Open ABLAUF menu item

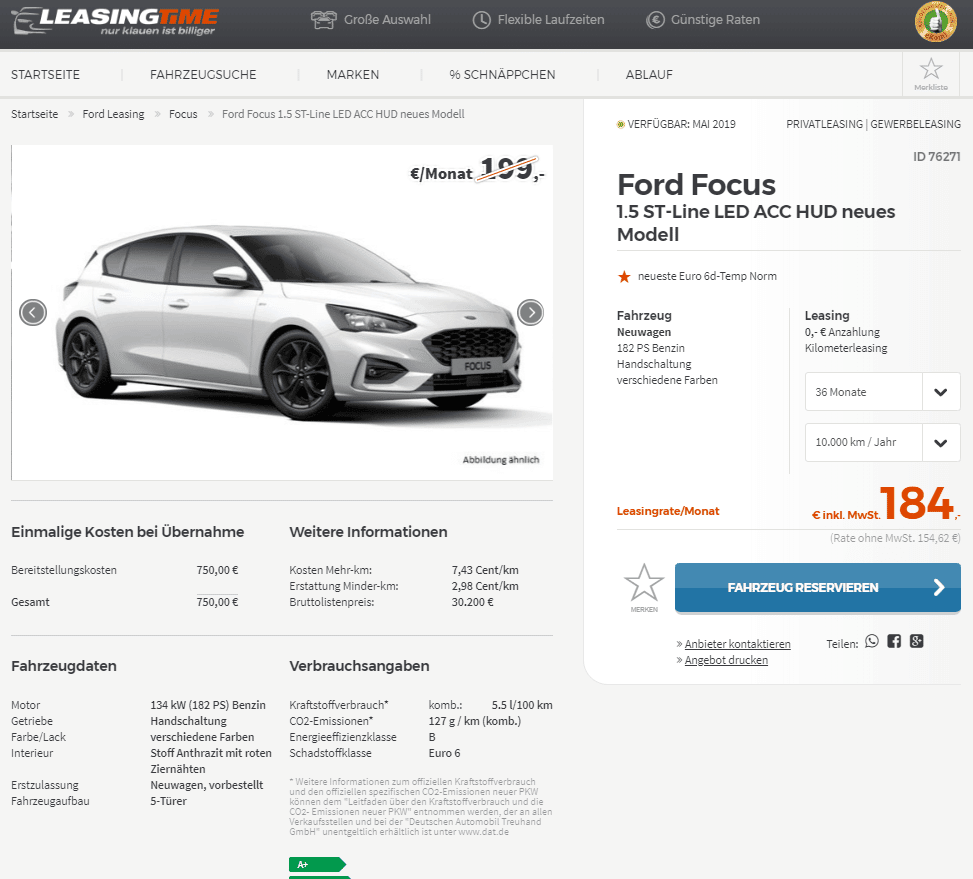[x=649, y=74]
